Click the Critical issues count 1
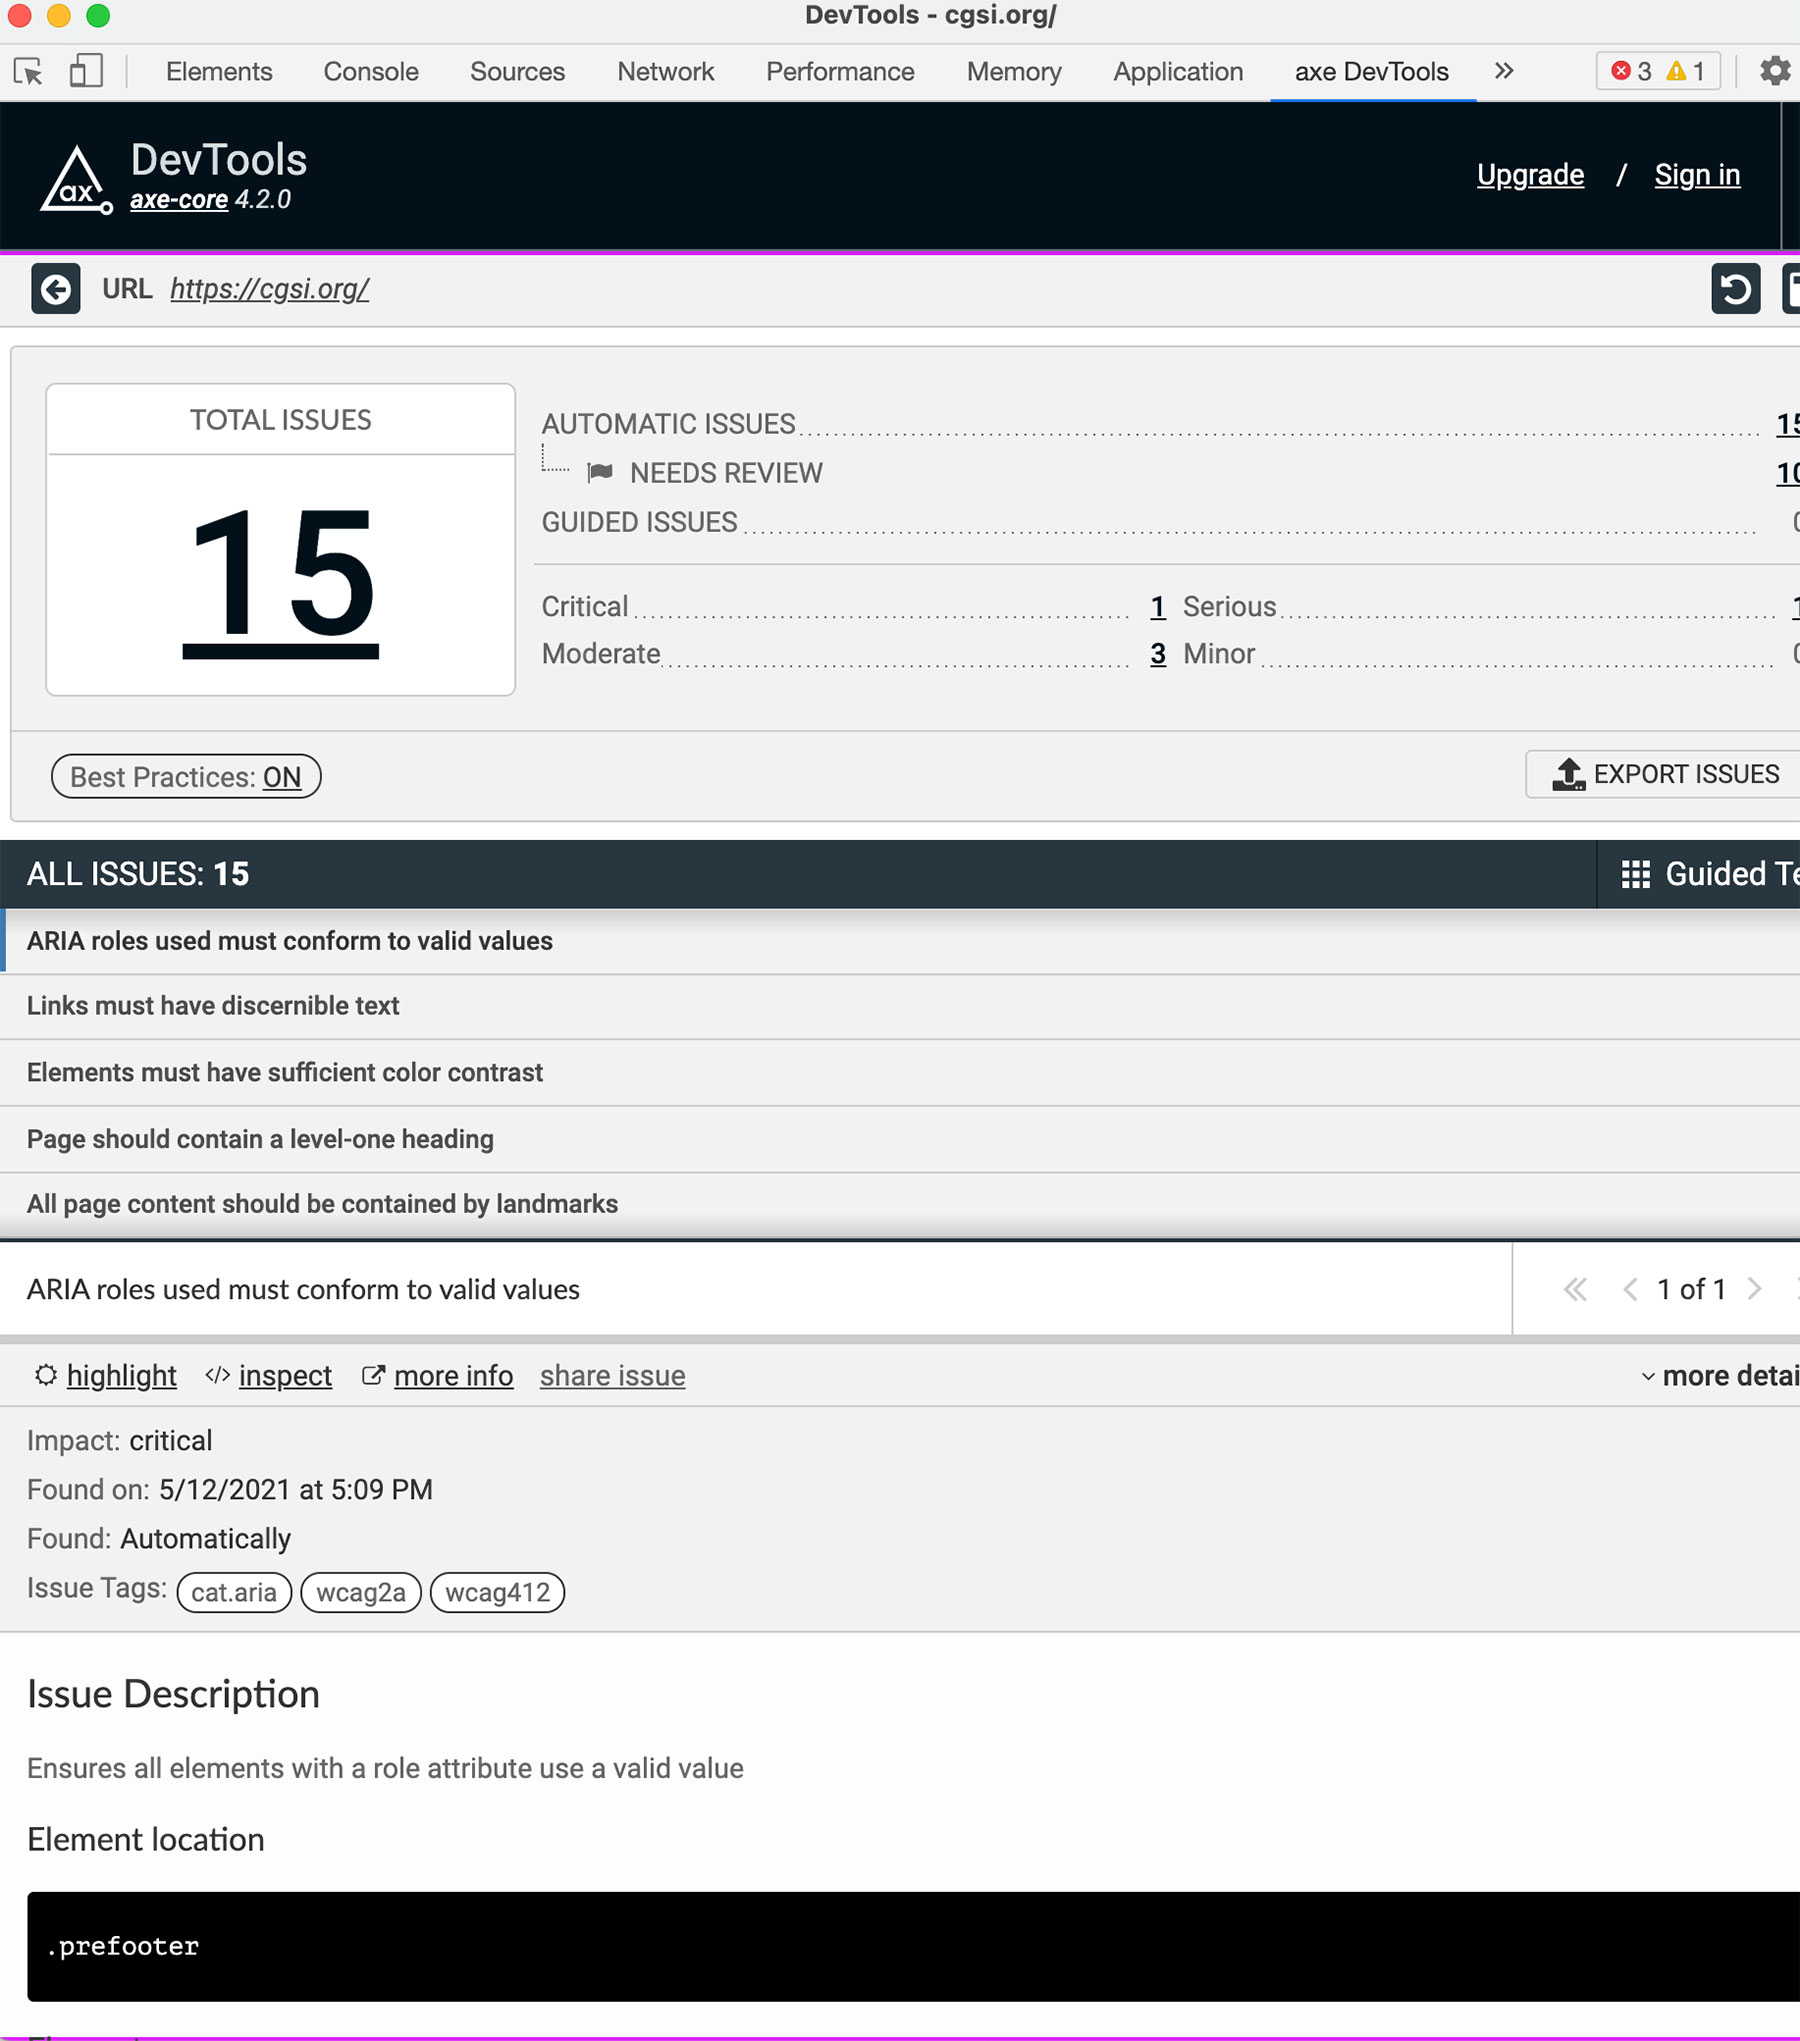The width and height of the screenshot is (1800, 2041). 1158,607
